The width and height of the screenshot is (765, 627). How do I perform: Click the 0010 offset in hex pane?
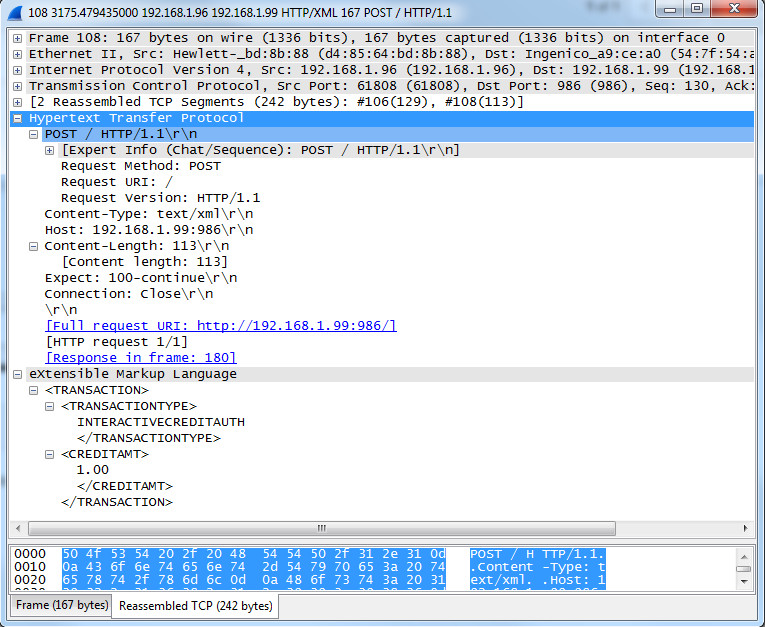click(x=30, y=567)
